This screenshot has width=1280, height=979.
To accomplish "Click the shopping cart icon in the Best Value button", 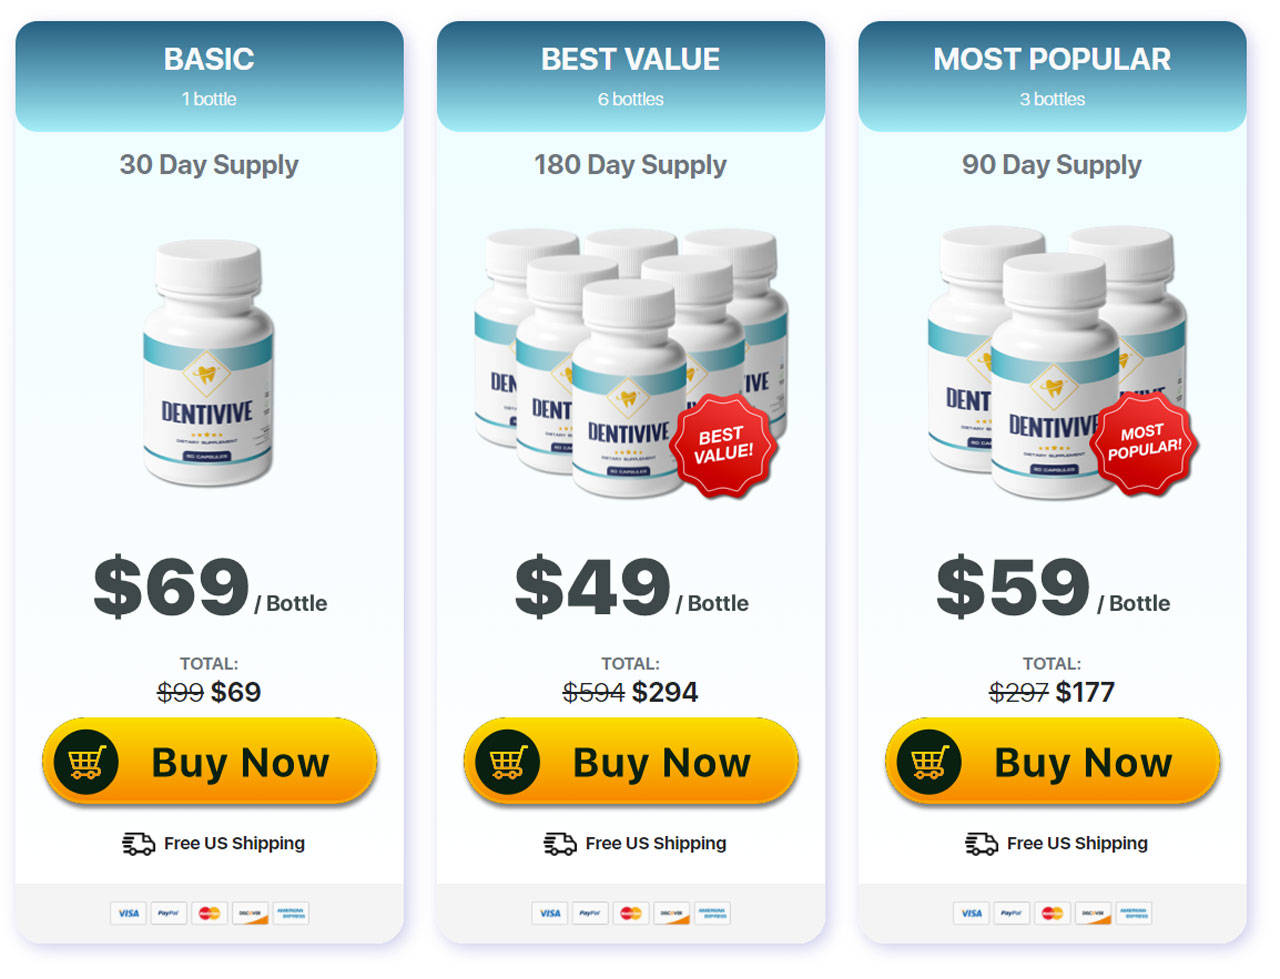I will click(x=508, y=762).
